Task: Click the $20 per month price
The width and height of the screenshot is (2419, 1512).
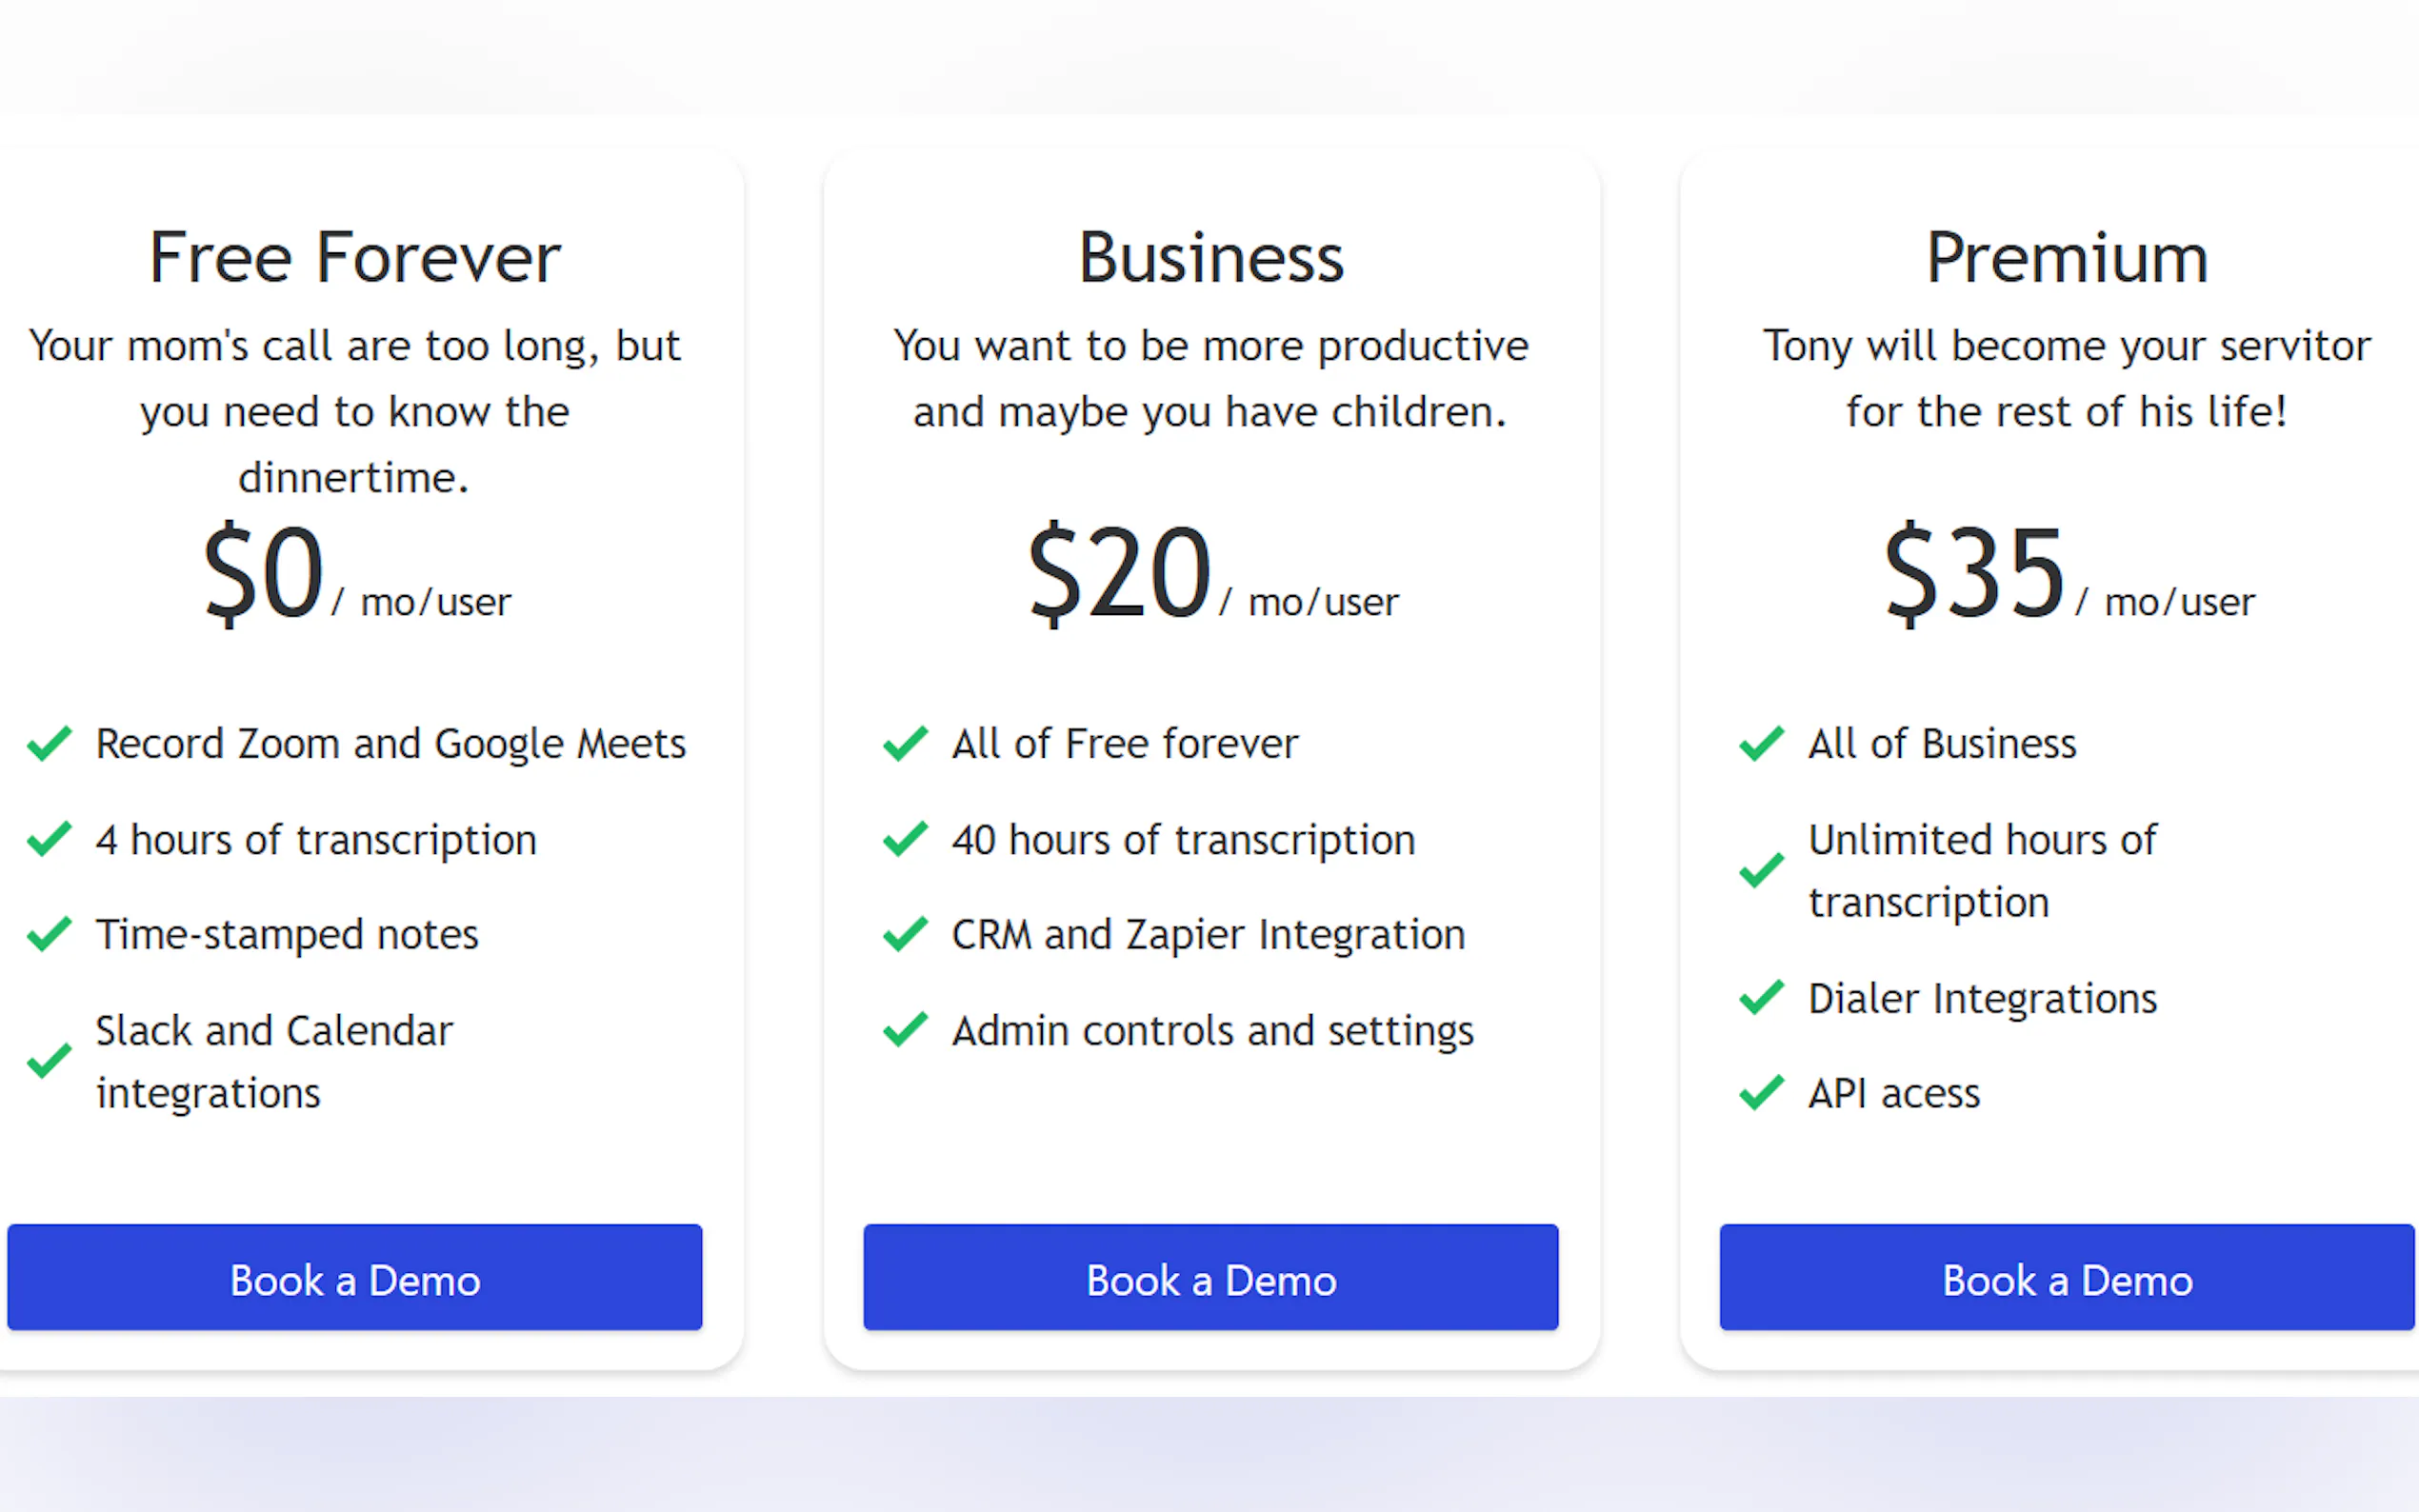Action: (1212, 574)
